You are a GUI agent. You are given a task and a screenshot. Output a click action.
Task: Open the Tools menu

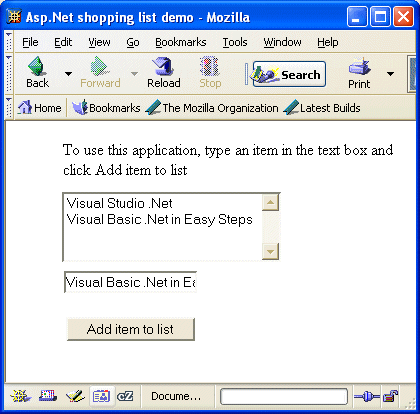pyautogui.click(x=235, y=42)
